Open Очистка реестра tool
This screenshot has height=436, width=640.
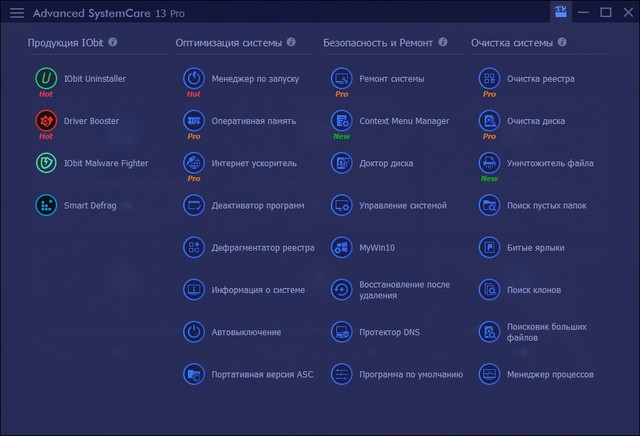click(x=539, y=78)
